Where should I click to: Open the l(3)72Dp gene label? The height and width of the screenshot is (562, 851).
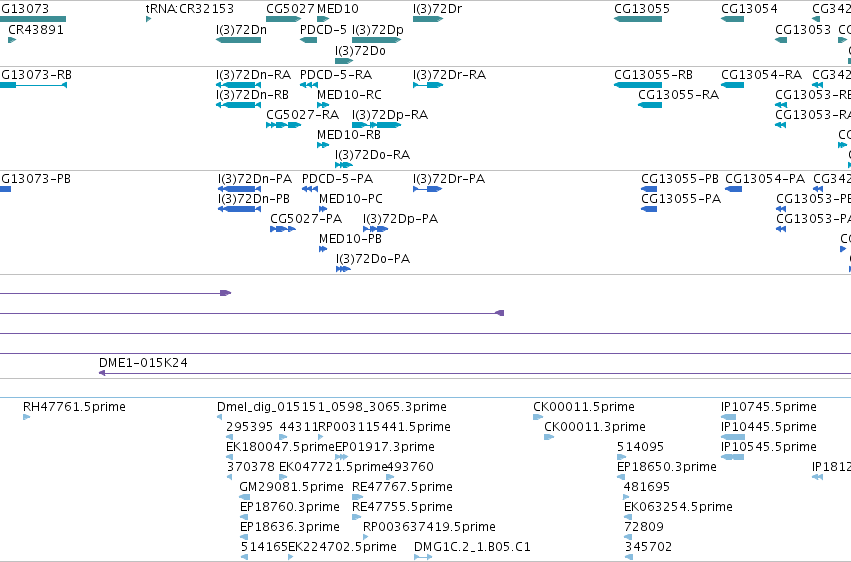pos(378,30)
